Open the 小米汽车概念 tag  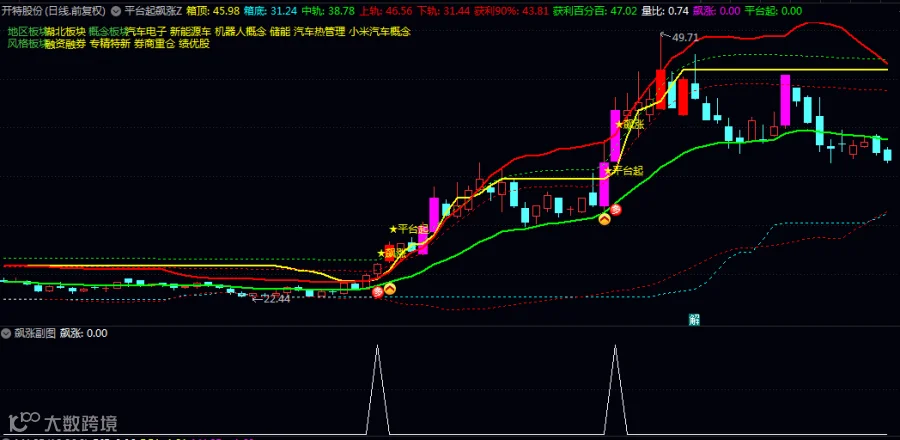tap(379, 32)
